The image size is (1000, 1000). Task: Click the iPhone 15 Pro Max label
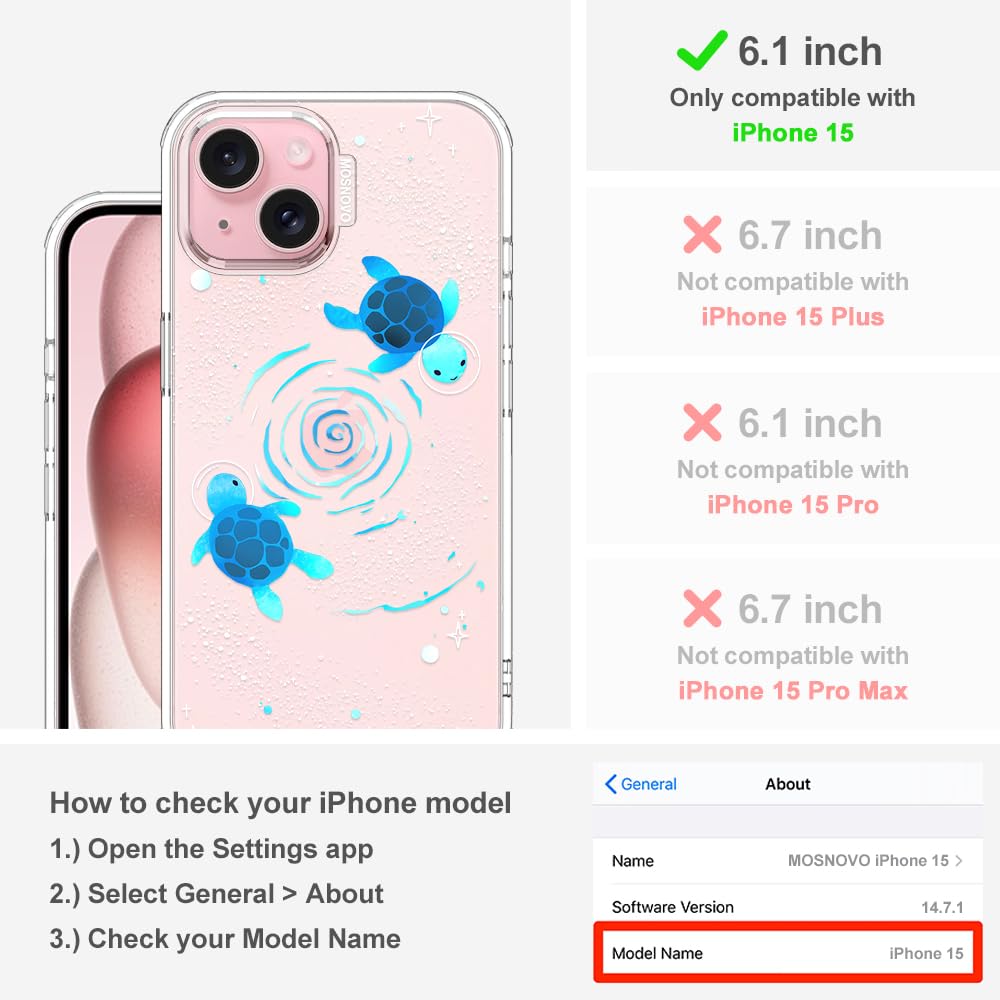coord(793,690)
